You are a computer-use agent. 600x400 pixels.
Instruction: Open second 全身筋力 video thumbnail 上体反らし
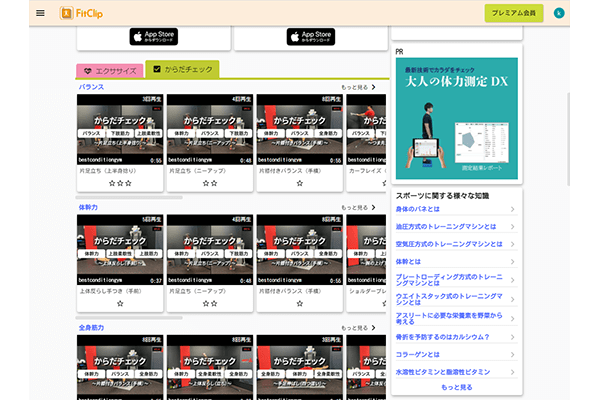(210, 367)
